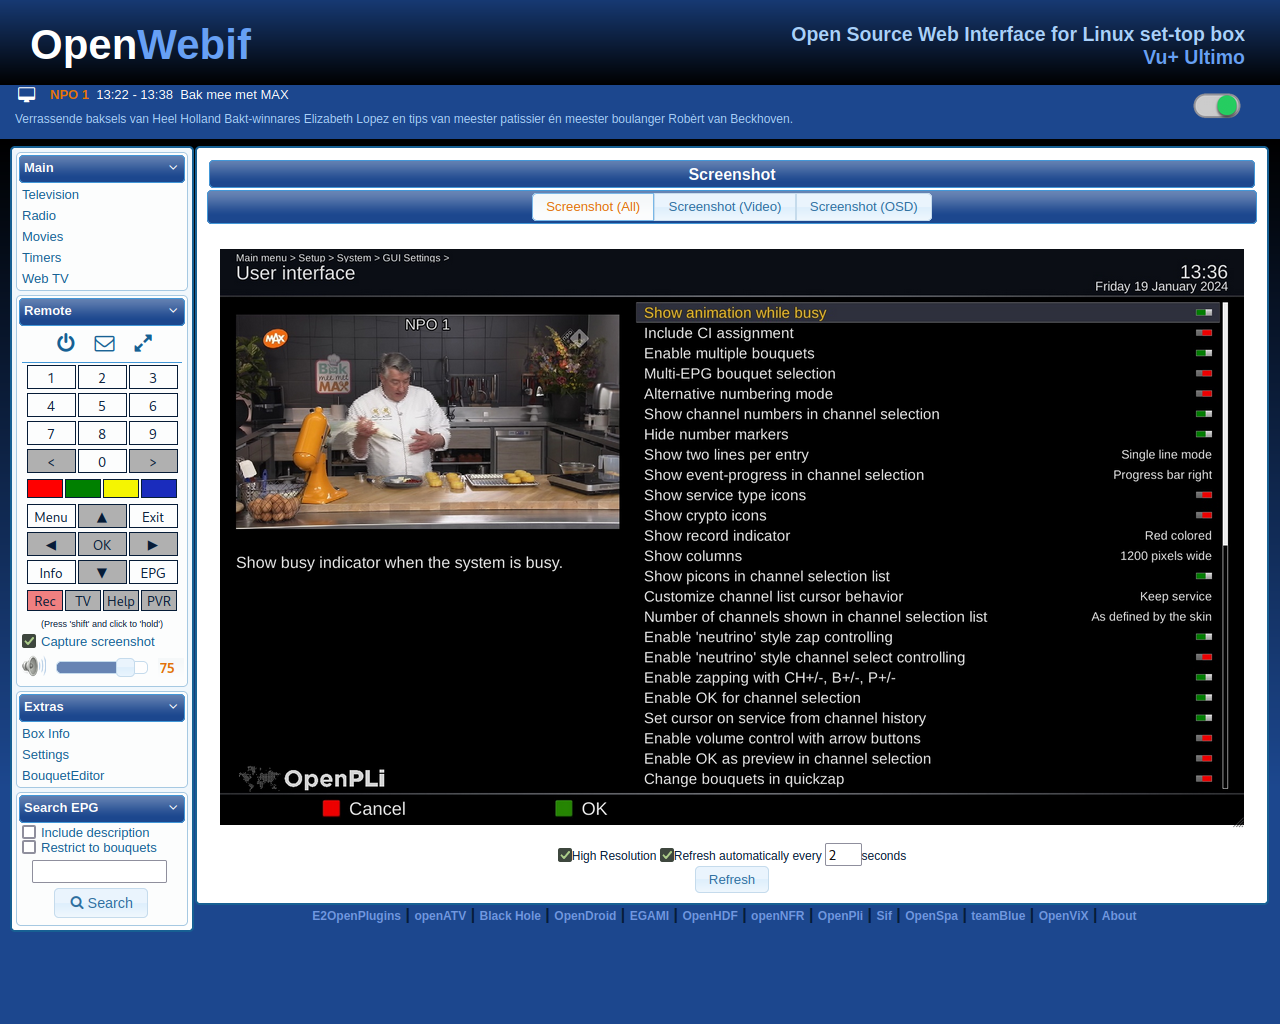Click the expand fullscreen remote icon
Image resolution: width=1280 pixels, height=1024 pixels.
pos(143,343)
